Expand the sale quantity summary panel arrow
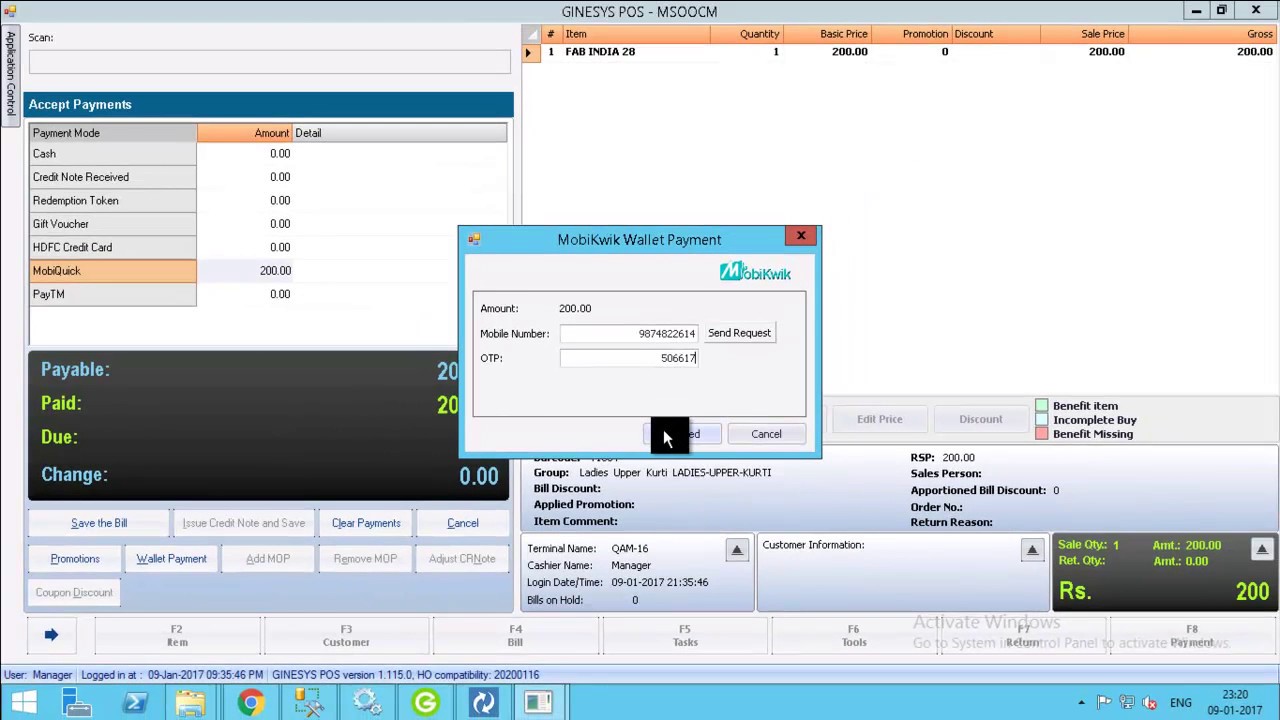 pos(1261,550)
